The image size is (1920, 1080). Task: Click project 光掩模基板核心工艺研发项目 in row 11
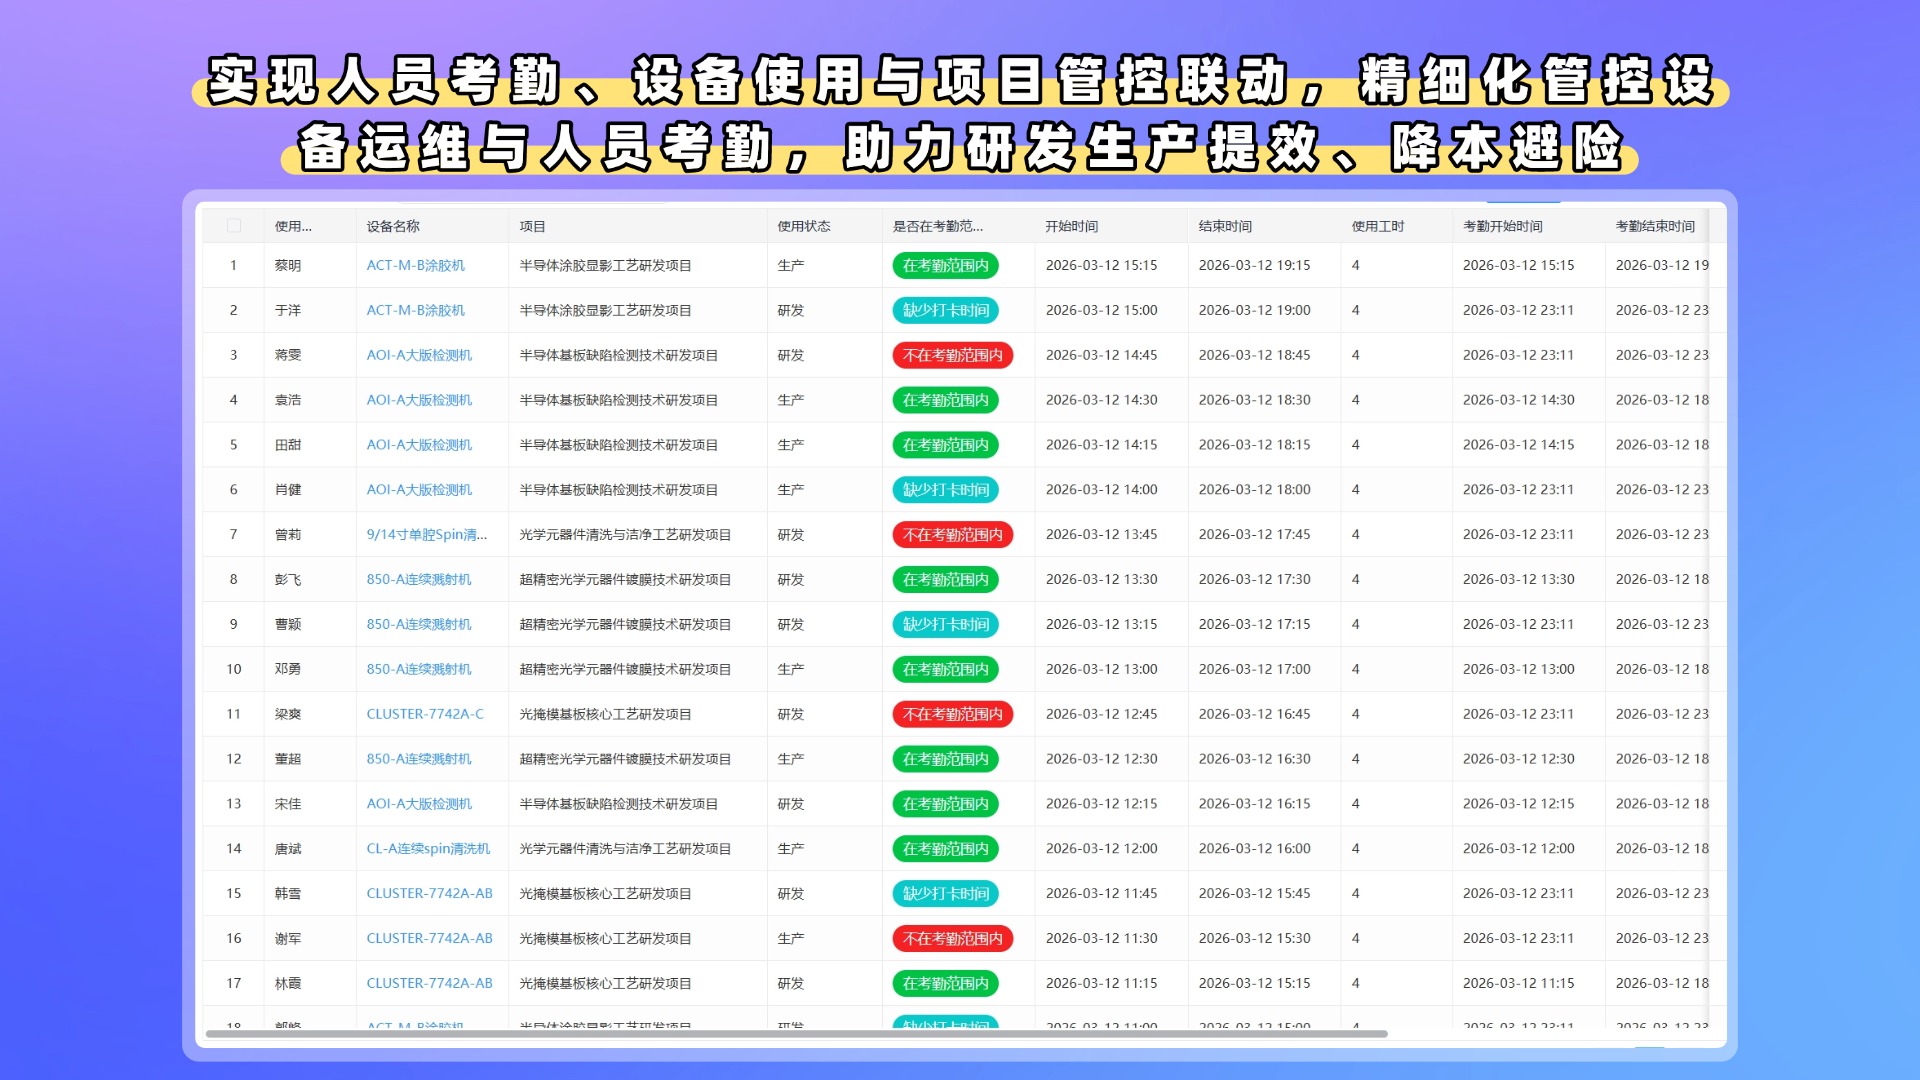point(605,714)
